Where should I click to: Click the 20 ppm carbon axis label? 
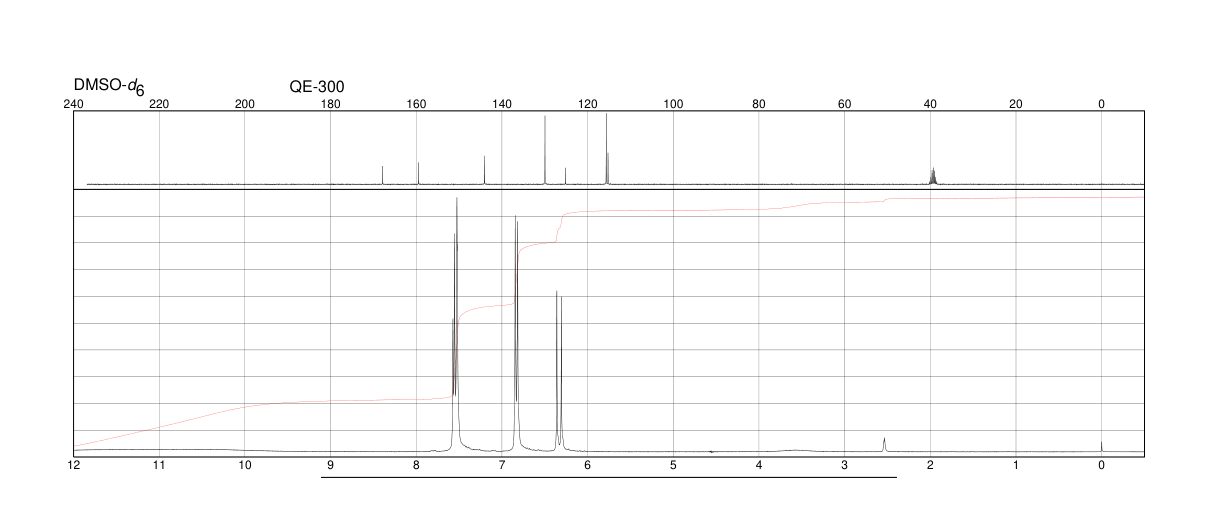[x=1016, y=104]
